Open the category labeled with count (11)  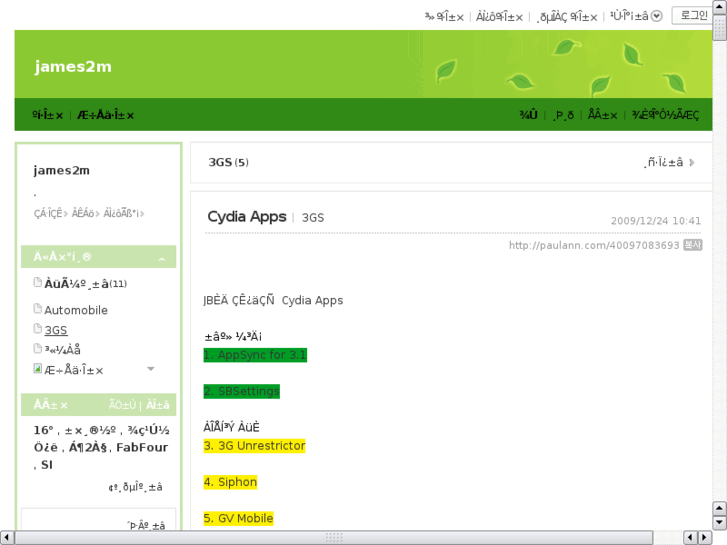[x=85, y=283]
